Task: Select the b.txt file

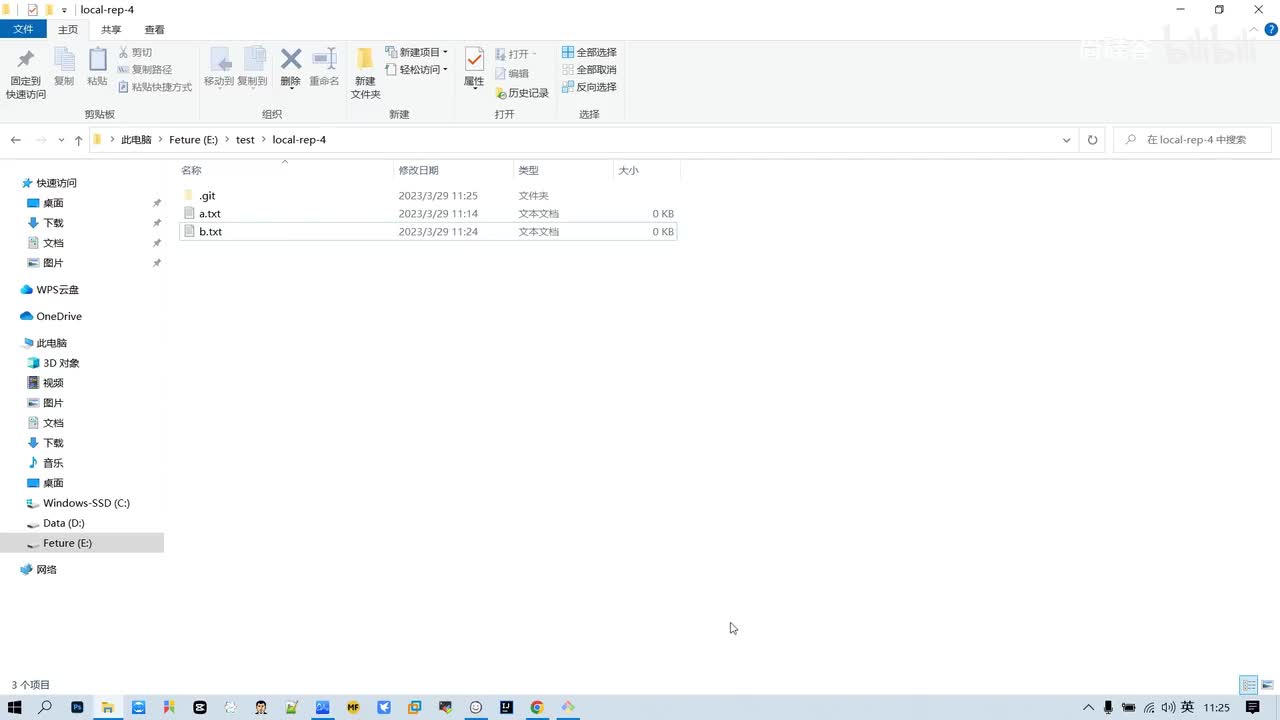Action: 428,232
